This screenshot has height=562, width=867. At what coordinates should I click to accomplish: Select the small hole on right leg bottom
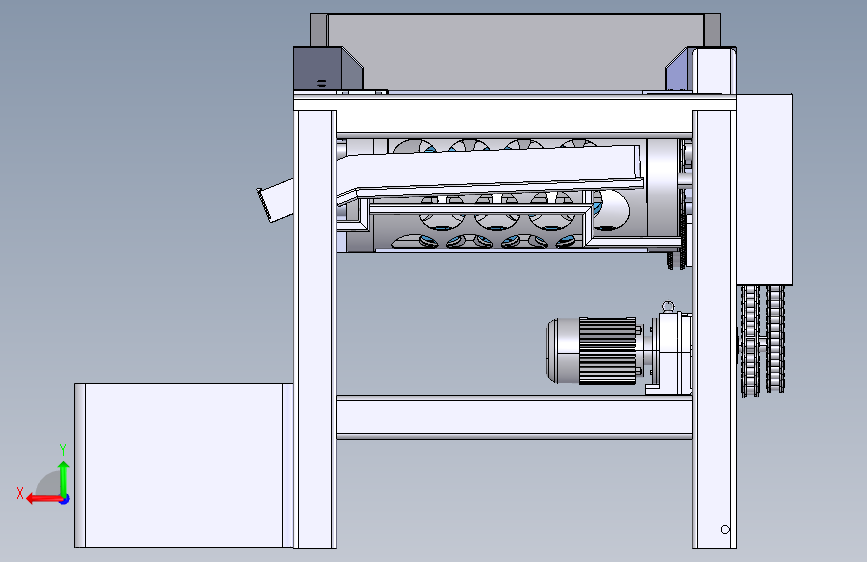pyautogui.click(x=725, y=529)
